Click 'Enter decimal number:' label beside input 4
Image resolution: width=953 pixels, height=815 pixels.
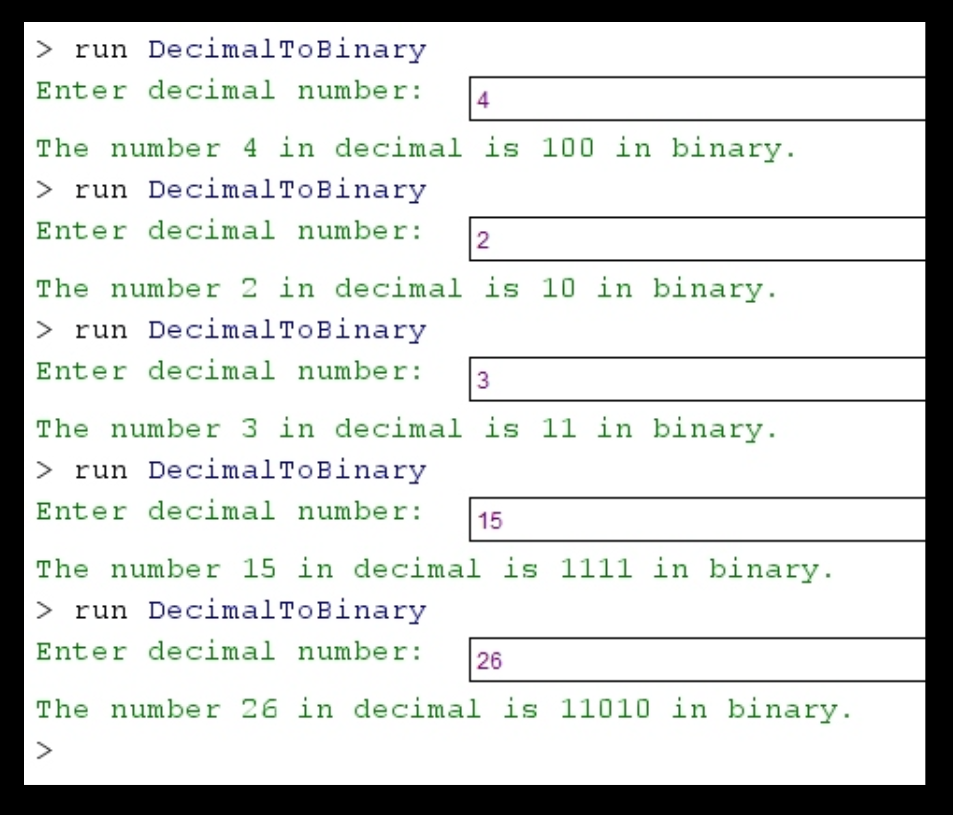pyautogui.click(x=229, y=91)
